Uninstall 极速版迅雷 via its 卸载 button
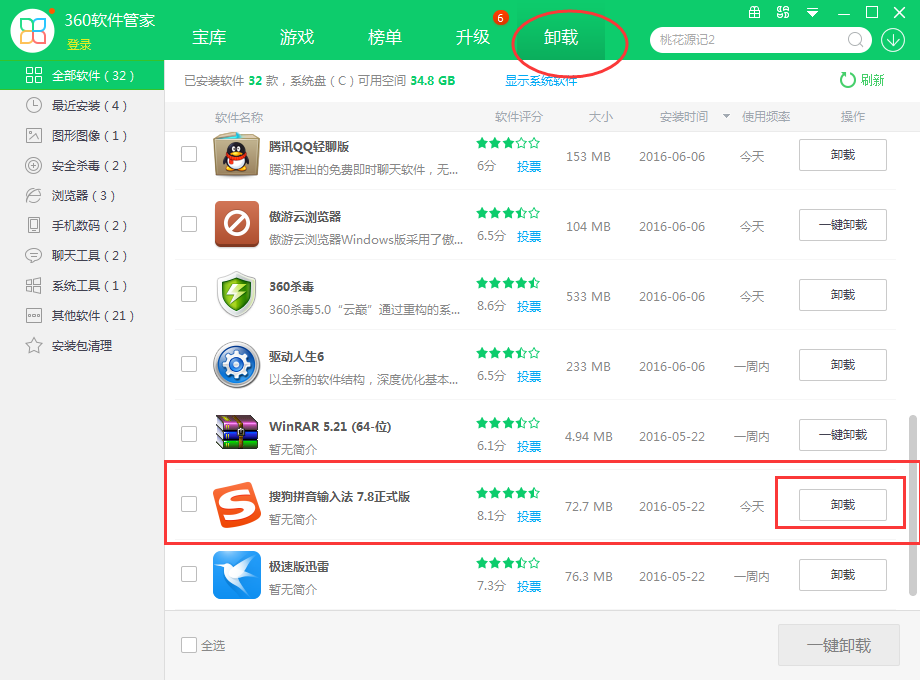Viewport: 920px width, 680px height. 844,575
